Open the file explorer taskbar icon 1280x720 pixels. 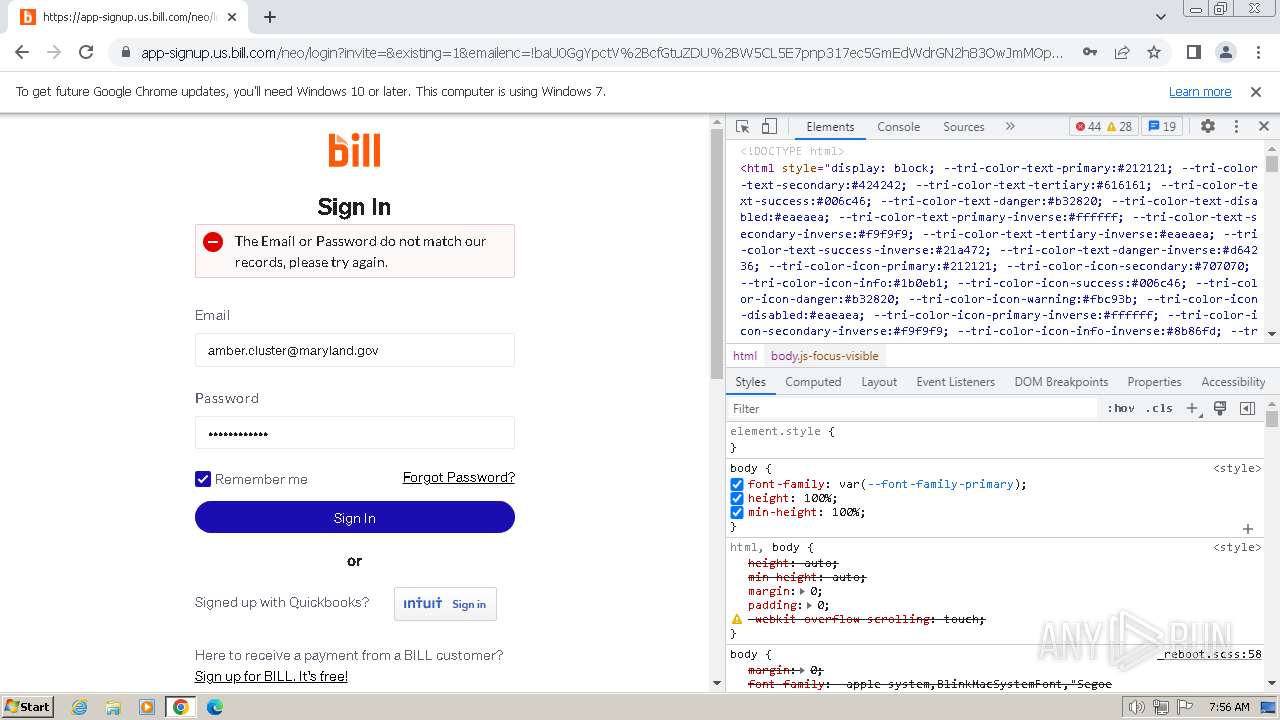tap(113, 707)
